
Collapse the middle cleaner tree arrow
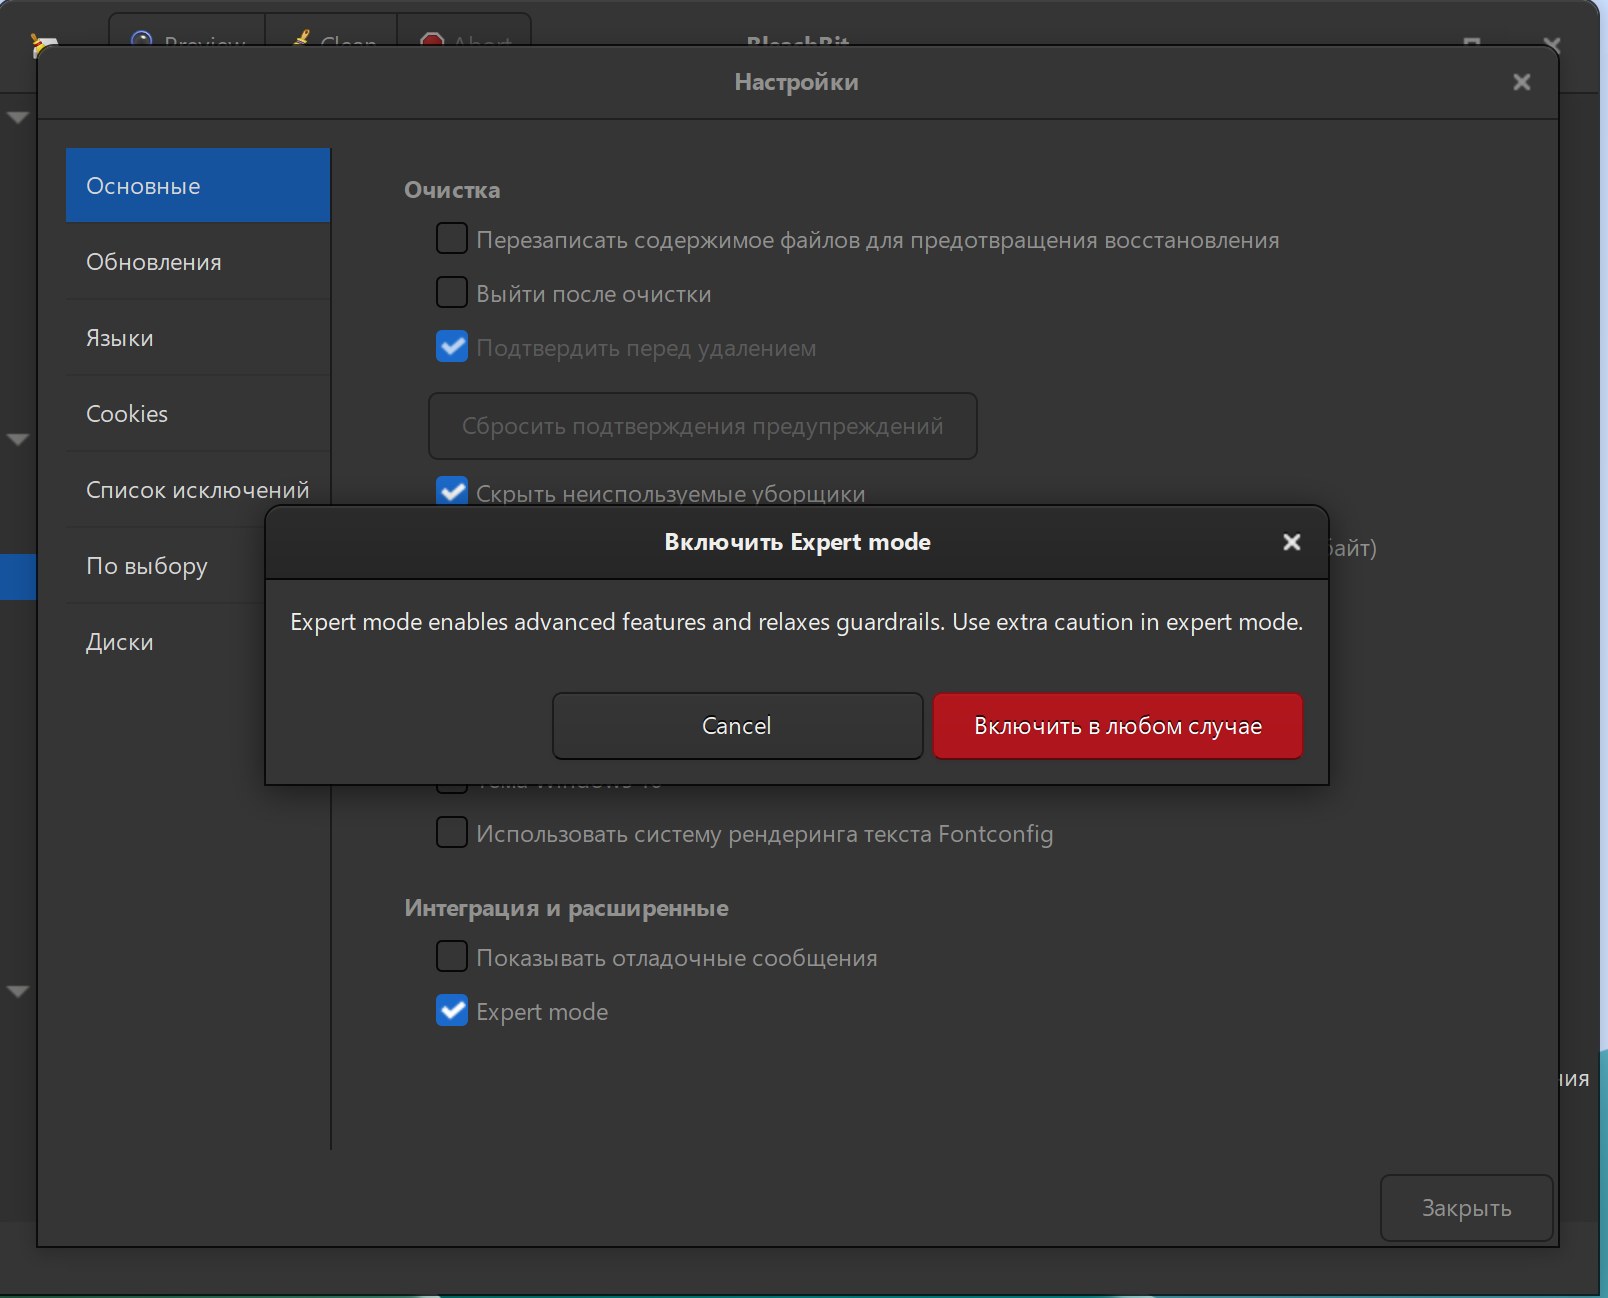[17, 439]
